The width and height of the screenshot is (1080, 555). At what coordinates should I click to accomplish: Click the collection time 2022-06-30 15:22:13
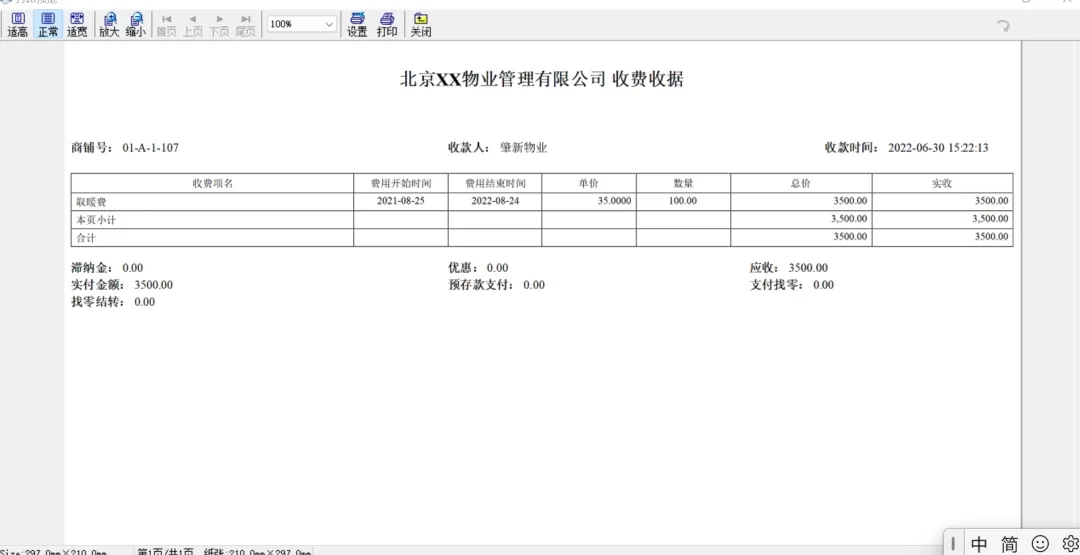click(x=938, y=147)
